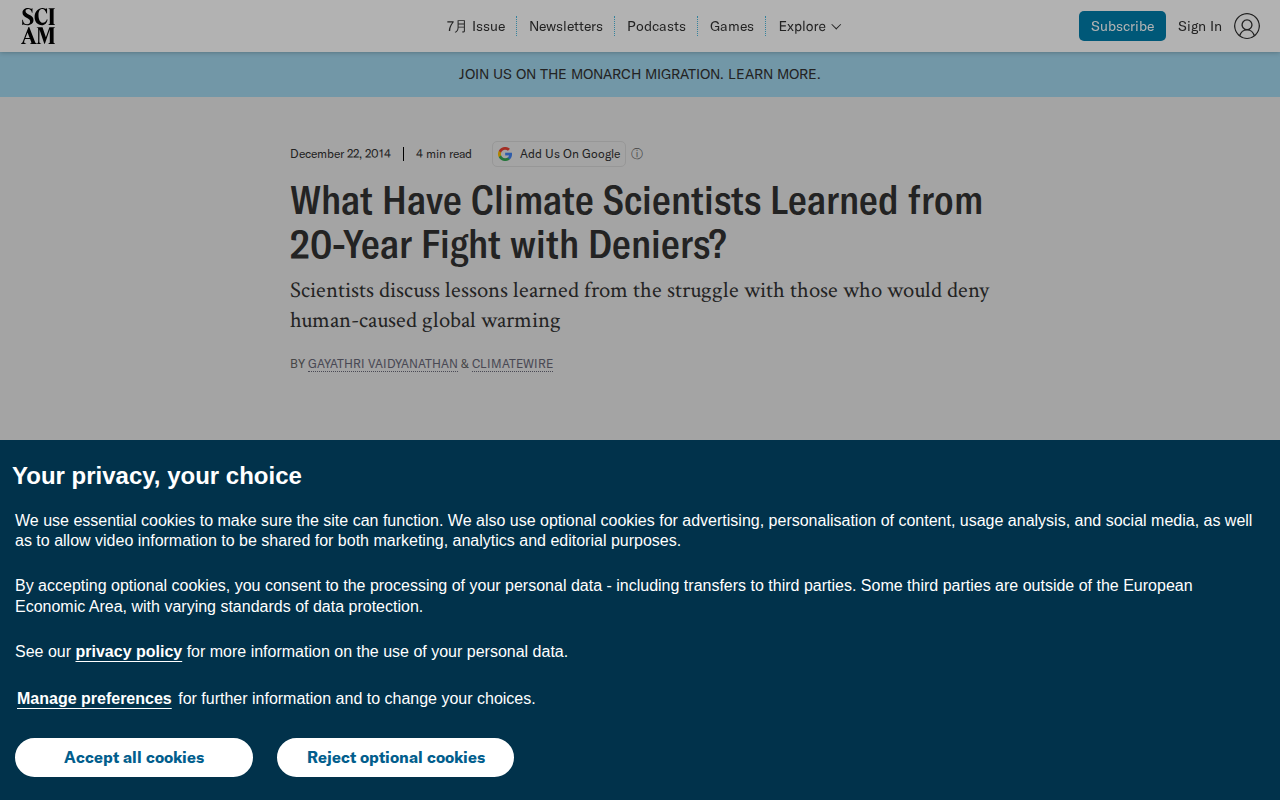The width and height of the screenshot is (1280, 800).
Task: Go to the Podcasts section
Action: [x=656, y=26]
